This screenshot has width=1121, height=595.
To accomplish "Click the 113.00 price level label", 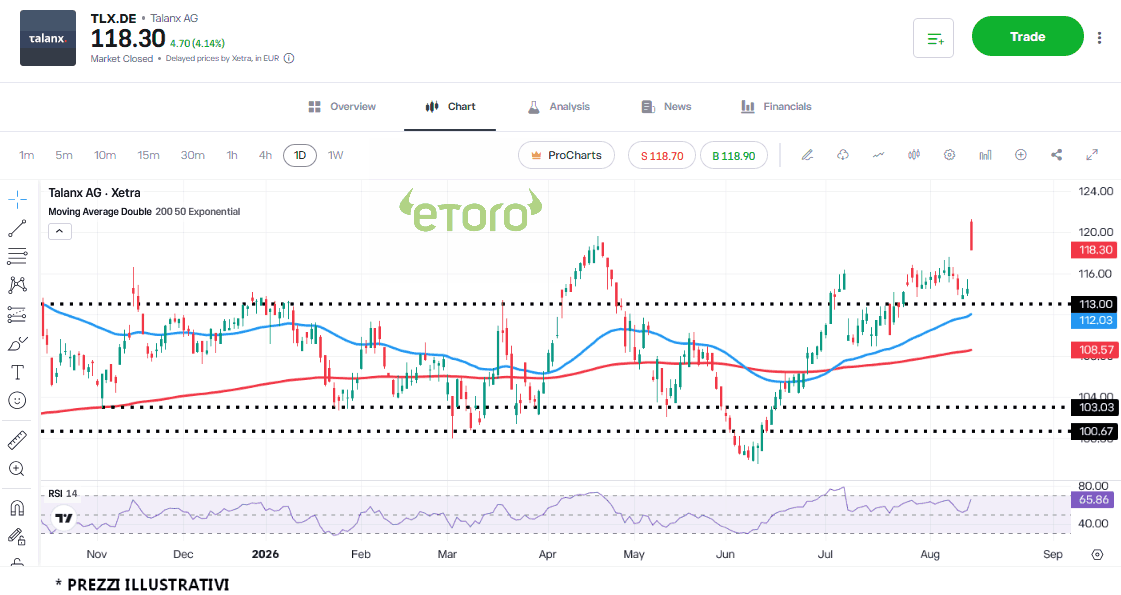I will pyautogui.click(x=1095, y=304).
